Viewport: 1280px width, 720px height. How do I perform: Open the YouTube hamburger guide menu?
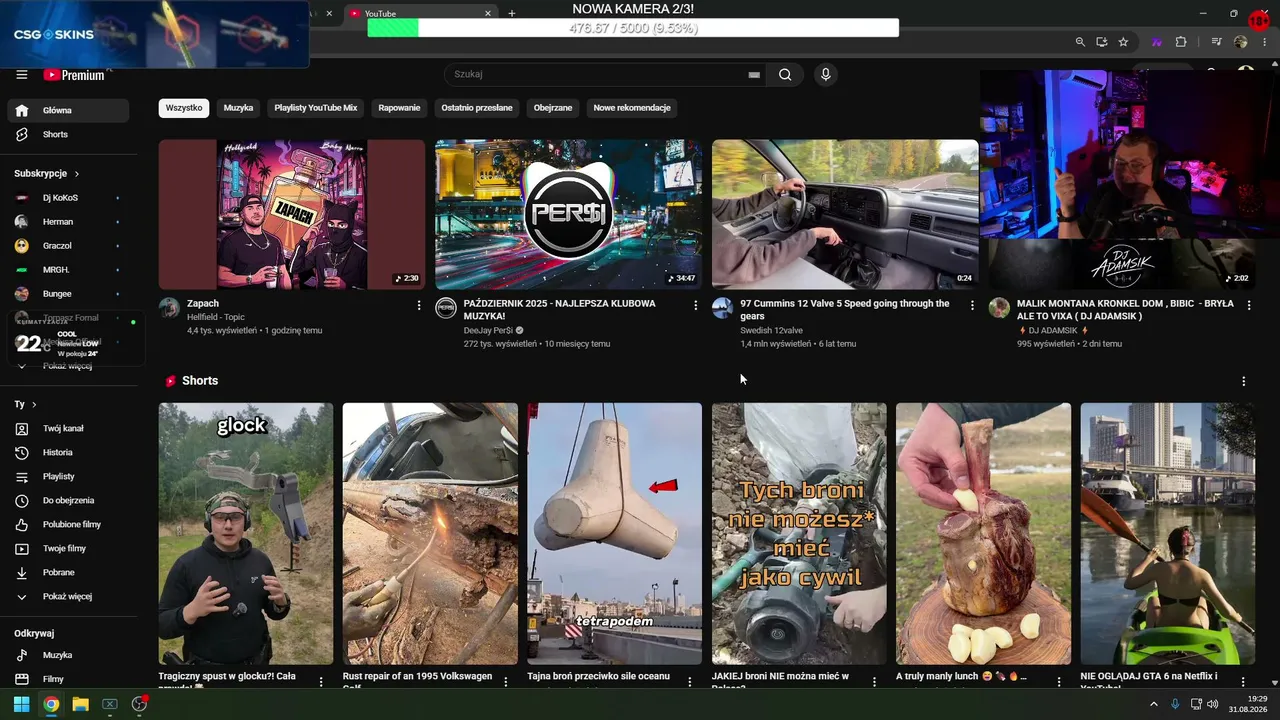click(x=22, y=75)
